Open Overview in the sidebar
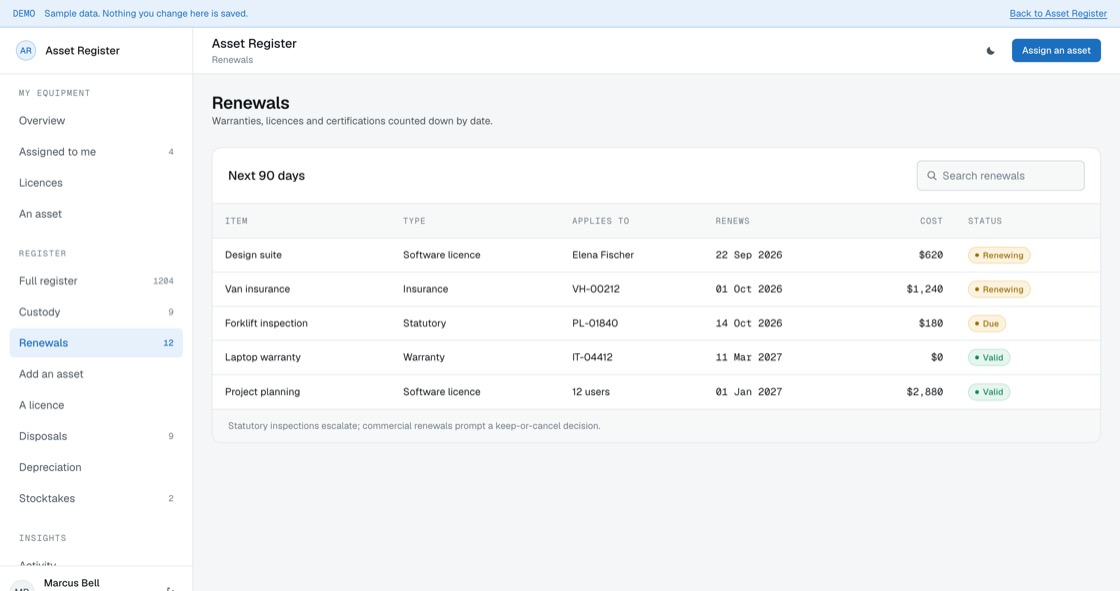This screenshot has height=591, width=1120. coord(96,121)
